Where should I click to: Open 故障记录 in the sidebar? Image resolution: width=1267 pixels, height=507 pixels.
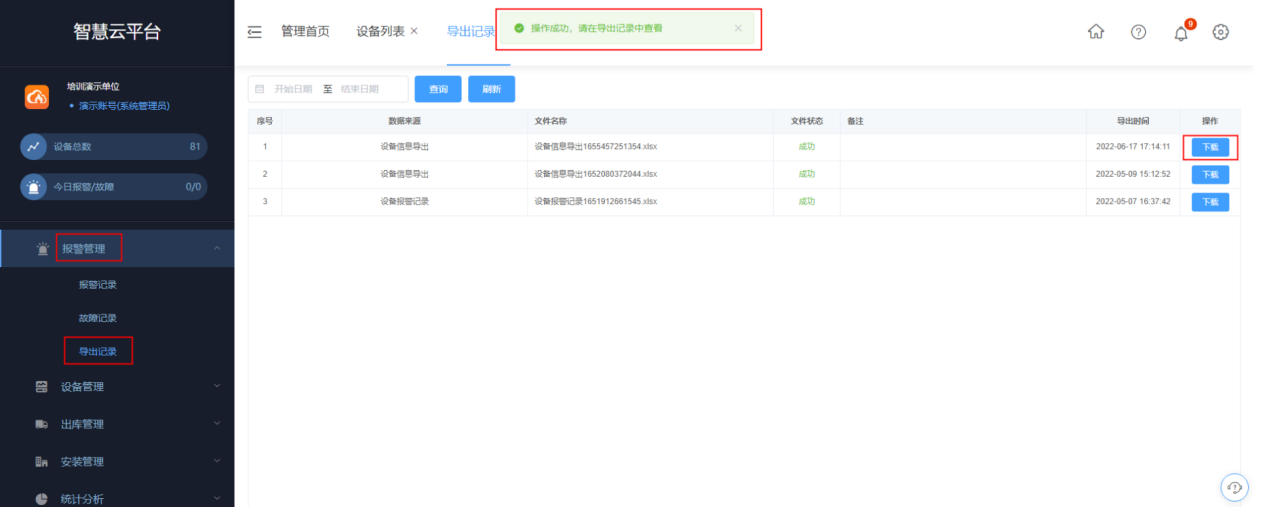[98, 318]
